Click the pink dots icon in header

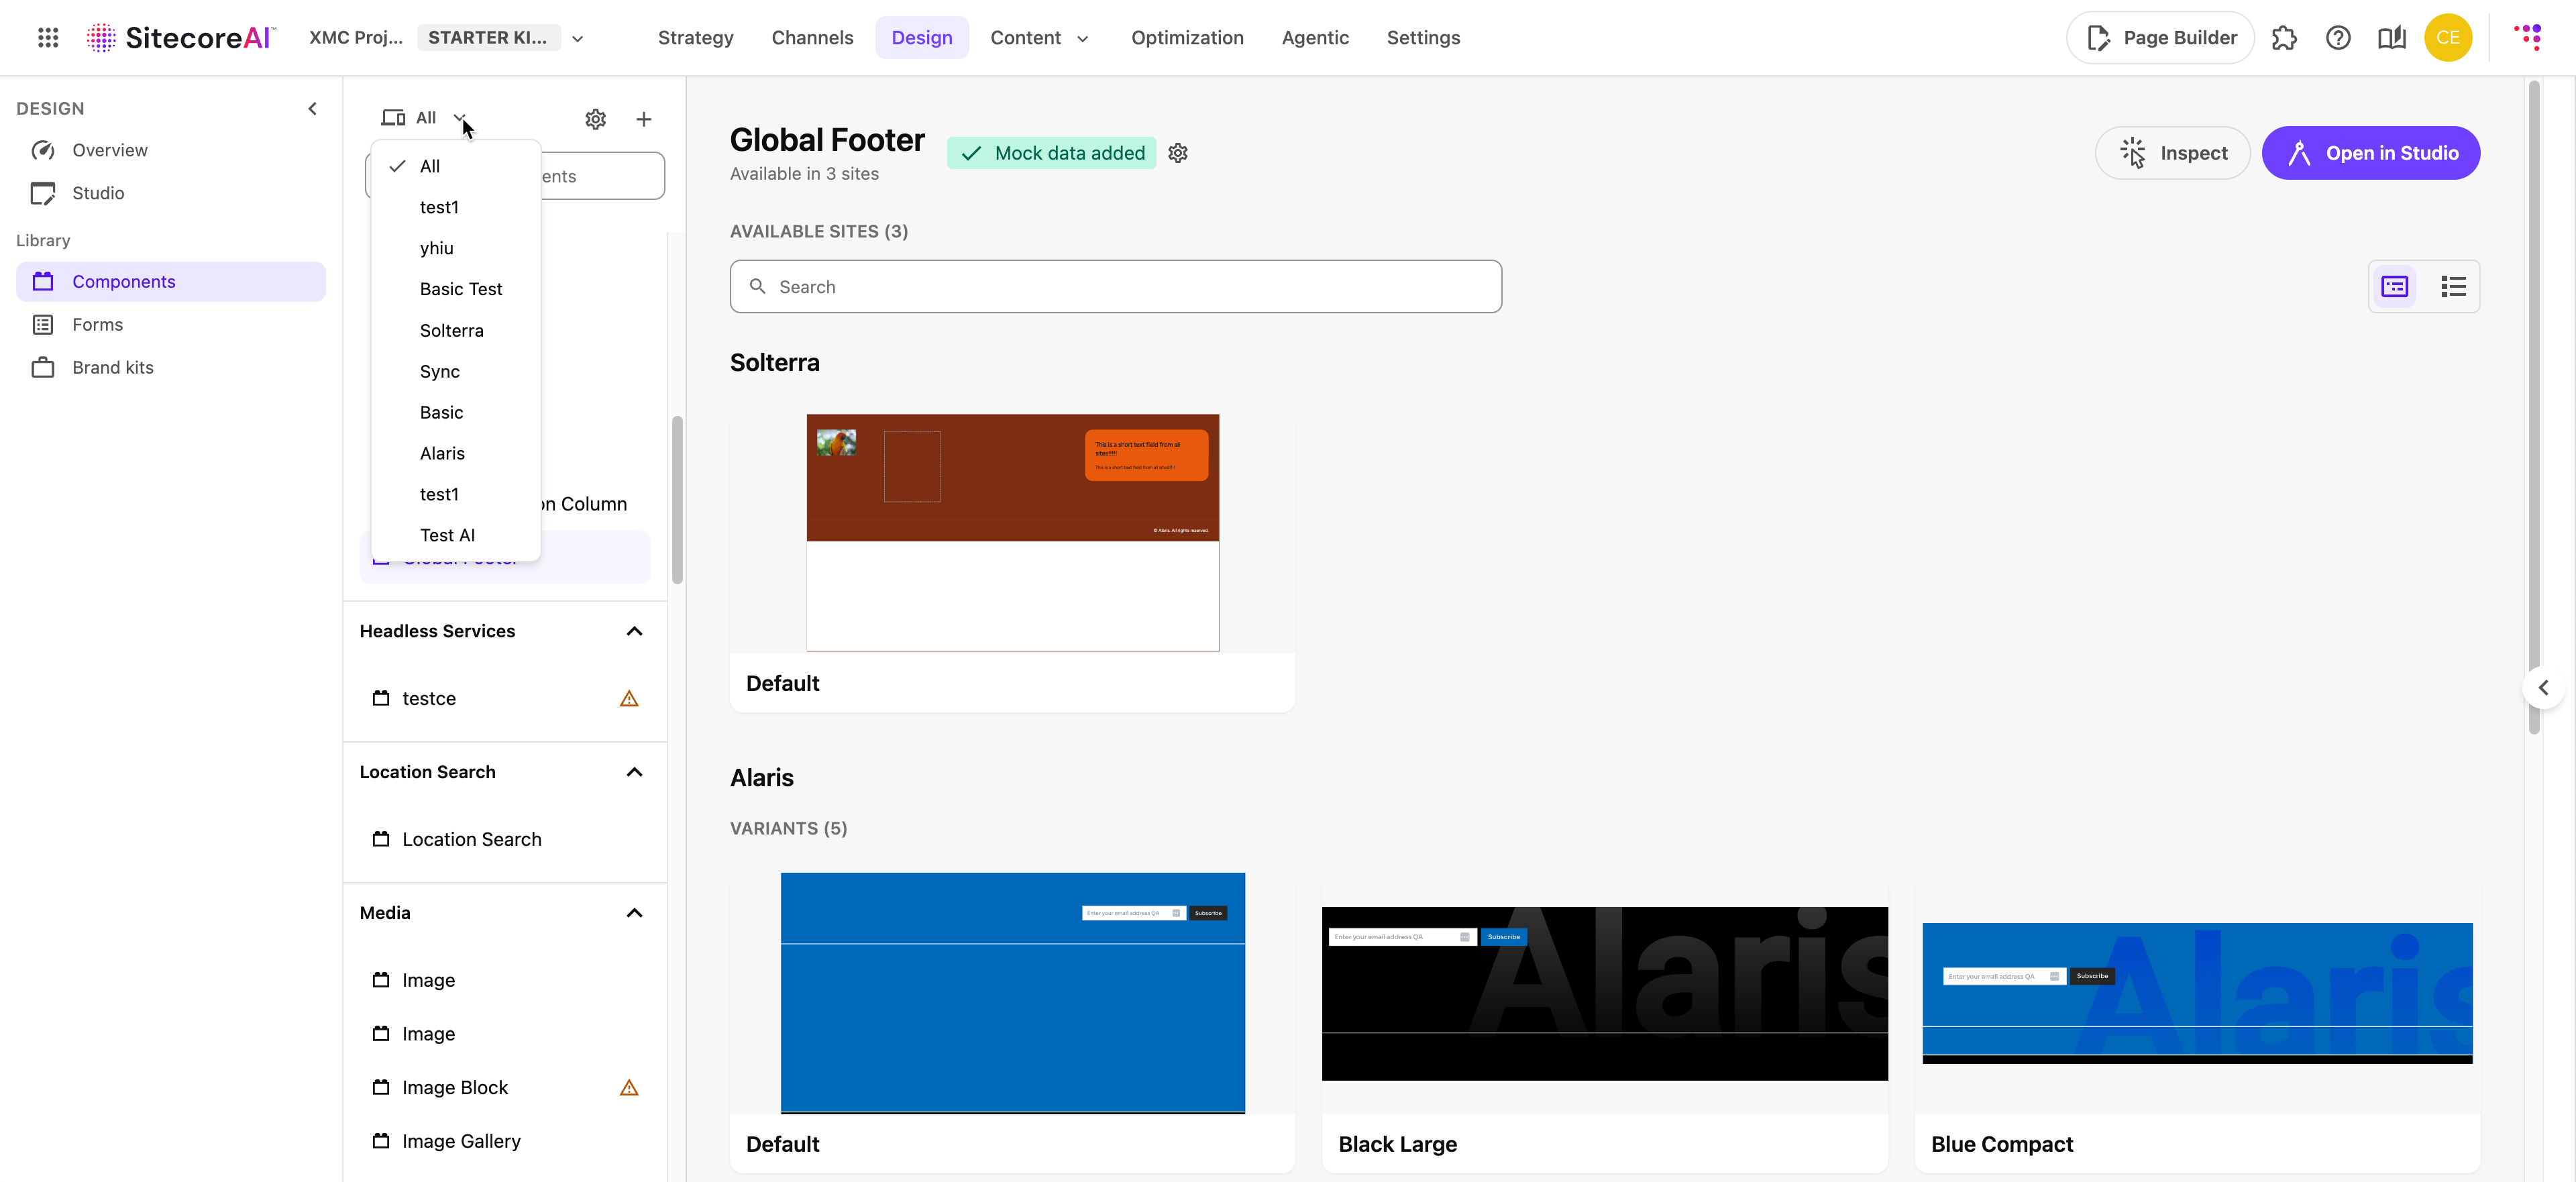pos(2529,38)
